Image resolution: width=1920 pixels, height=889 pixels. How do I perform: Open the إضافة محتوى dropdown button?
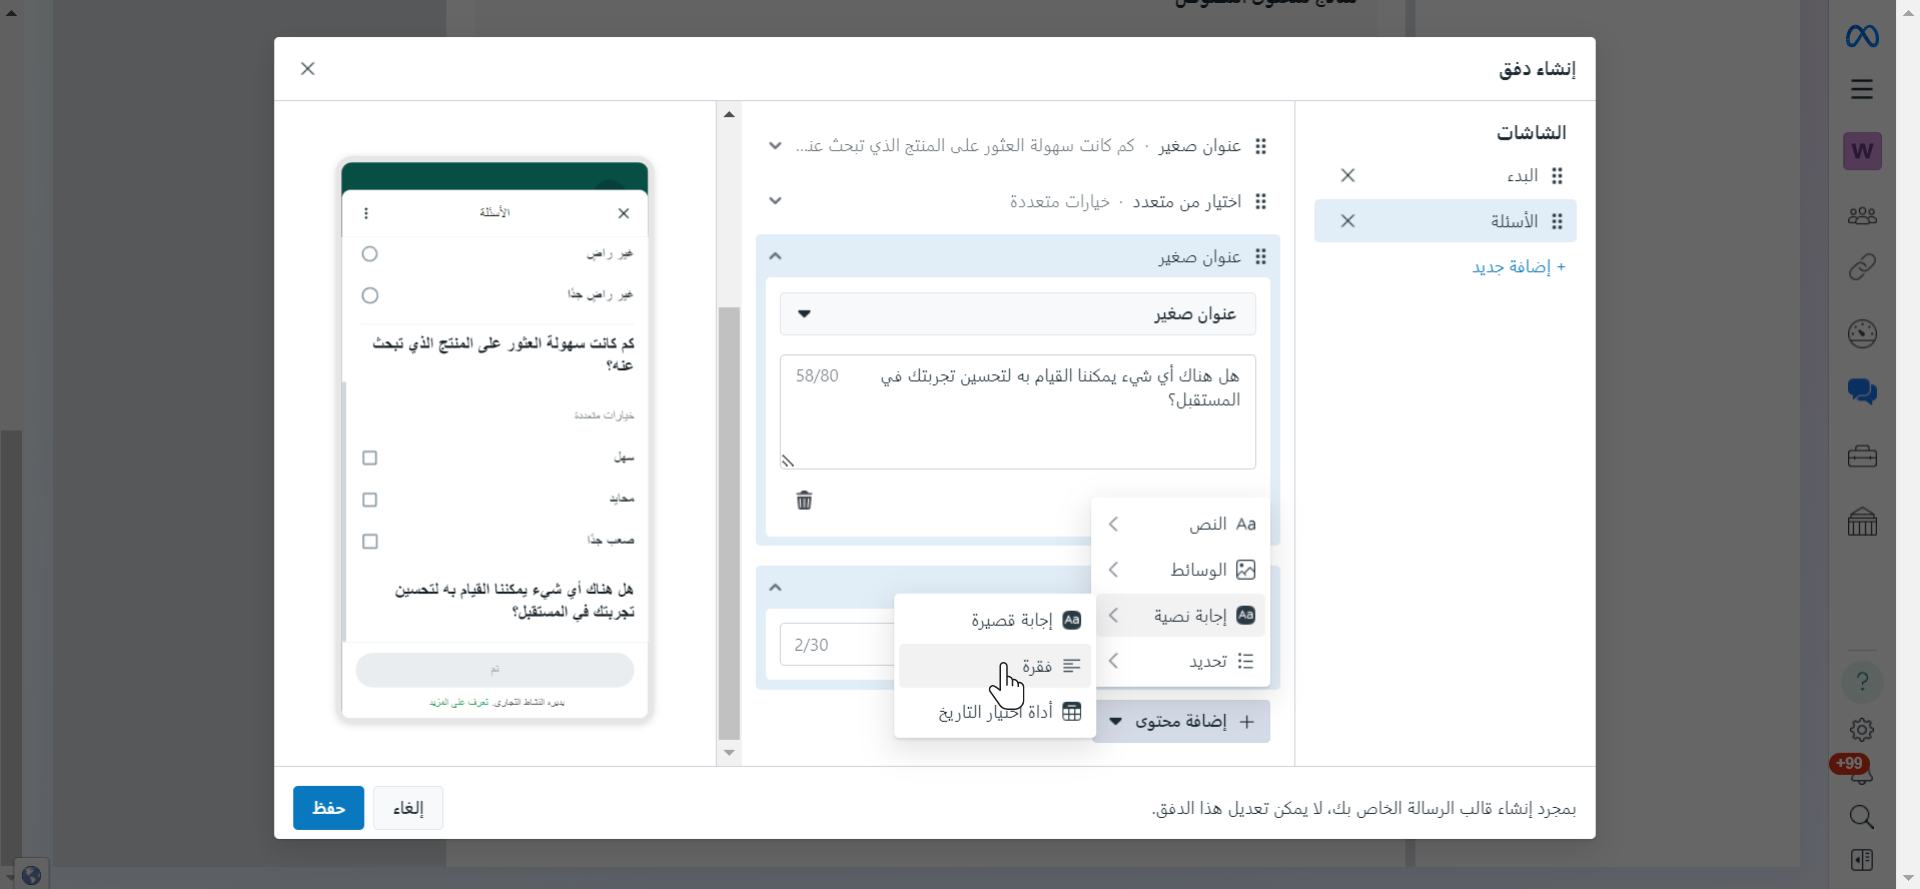point(1182,721)
